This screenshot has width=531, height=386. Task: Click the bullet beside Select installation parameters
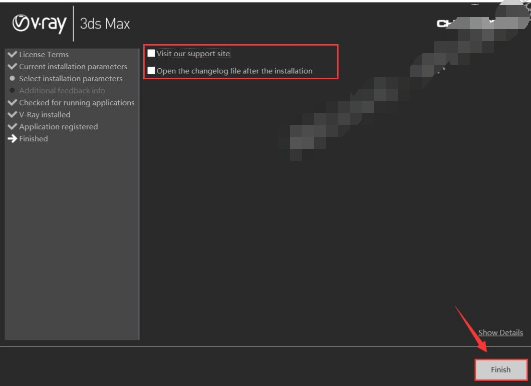pos(13,78)
